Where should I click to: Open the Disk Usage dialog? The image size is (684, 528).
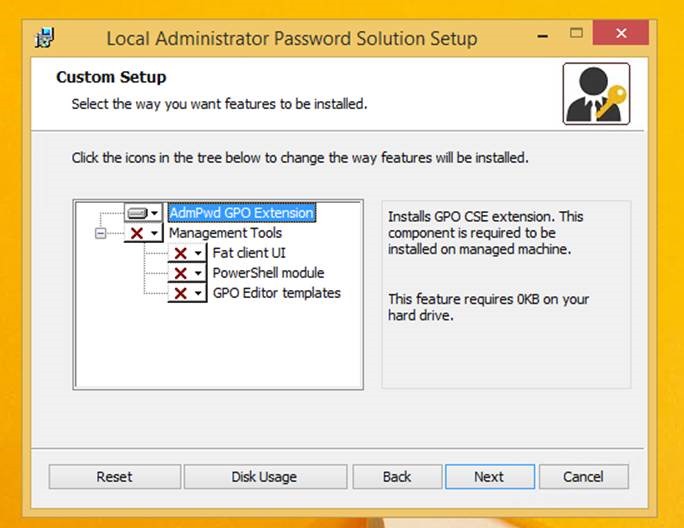tap(265, 477)
